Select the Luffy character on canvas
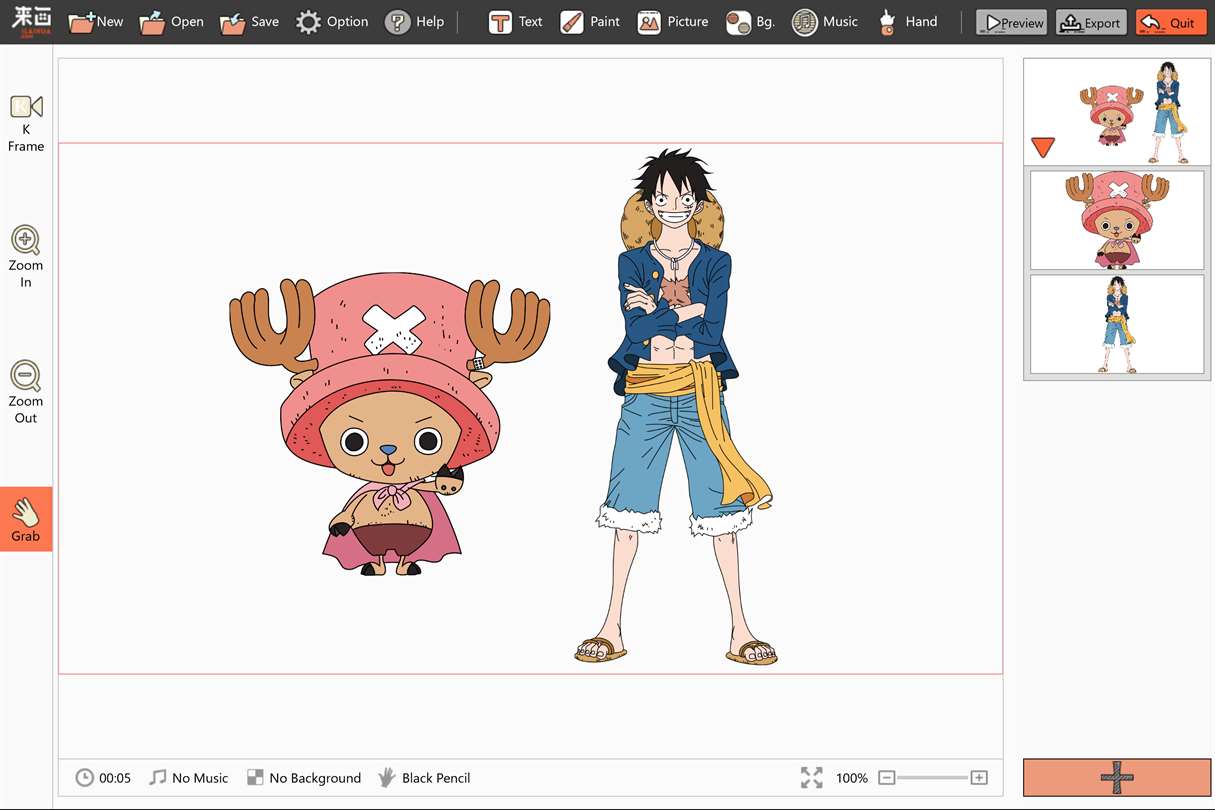 pyautogui.click(x=677, y=406)
